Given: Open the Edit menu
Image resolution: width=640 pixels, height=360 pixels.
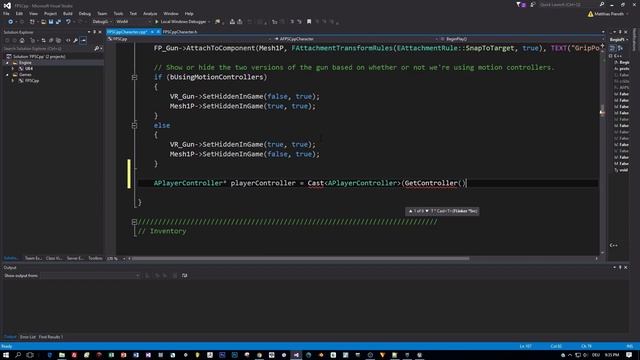Looking at the screenshot, I should pos(19,13).
